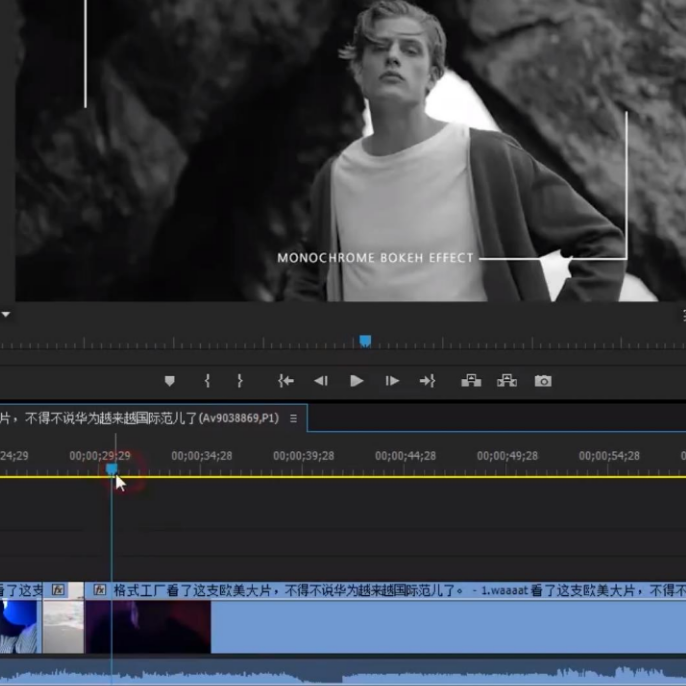Click the Extract edit icon
Image resolution: width=686 pixels, height=686 pixels.
tap(507, 381)
